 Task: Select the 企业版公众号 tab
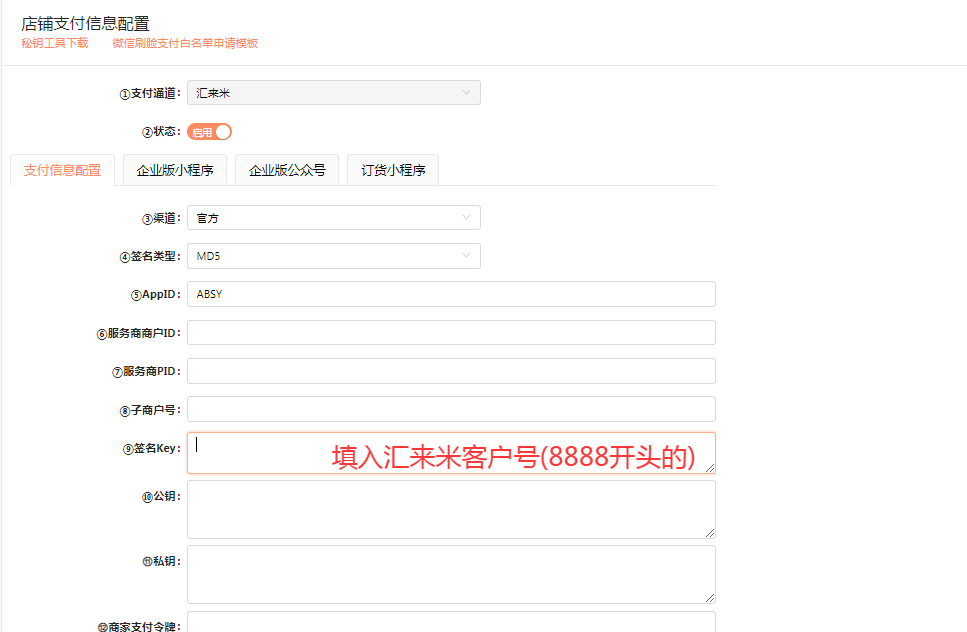click(287, 170)
